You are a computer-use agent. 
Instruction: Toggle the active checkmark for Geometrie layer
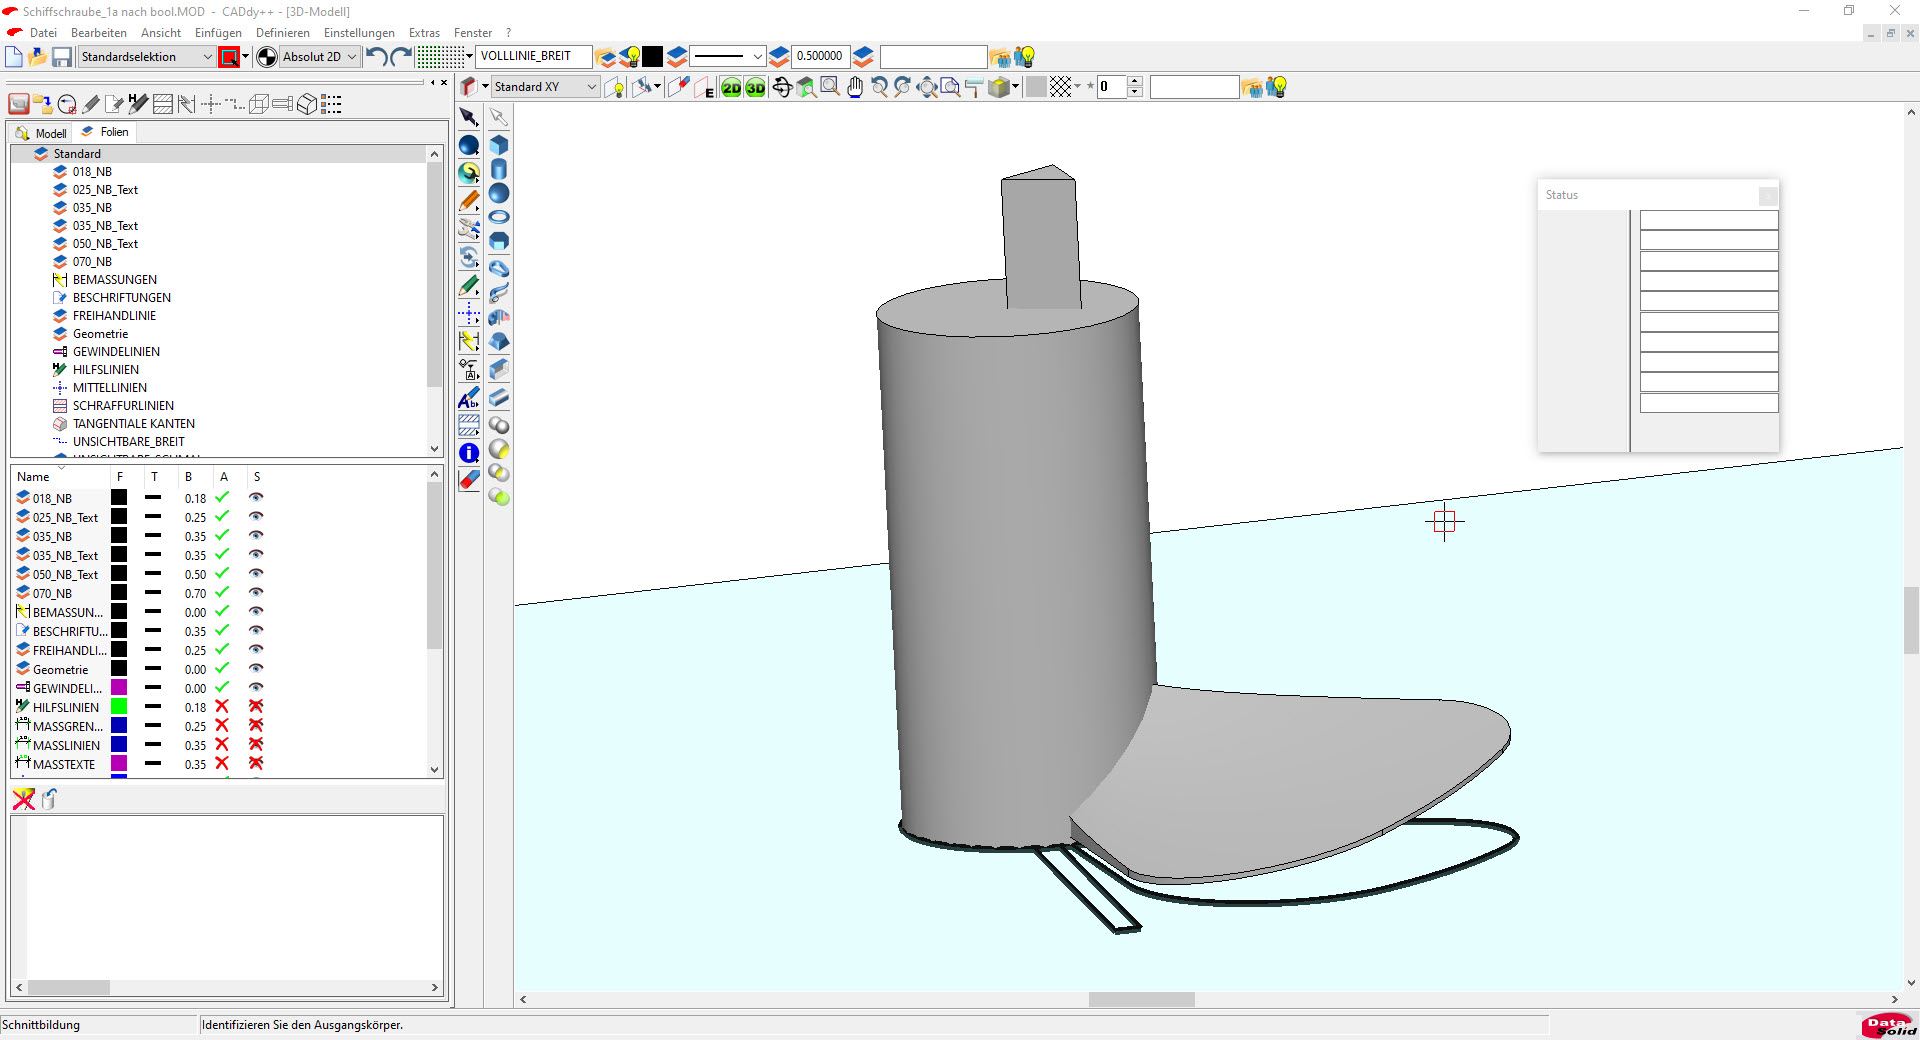(x=222, y=669)
